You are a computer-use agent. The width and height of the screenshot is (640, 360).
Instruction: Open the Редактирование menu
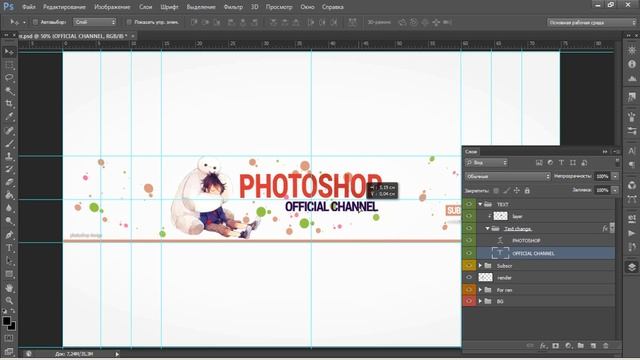[x=64, y=7]
